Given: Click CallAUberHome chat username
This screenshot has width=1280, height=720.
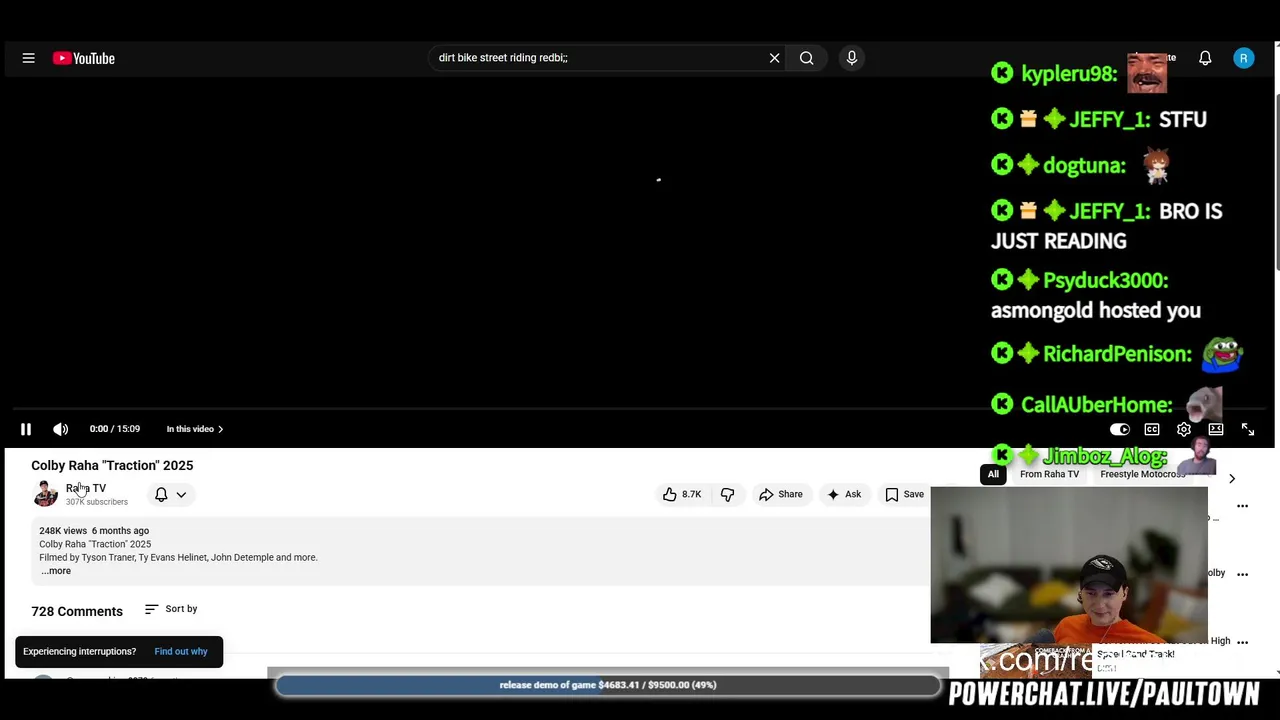Looking at the screenshot, I should click(1096, 405).
